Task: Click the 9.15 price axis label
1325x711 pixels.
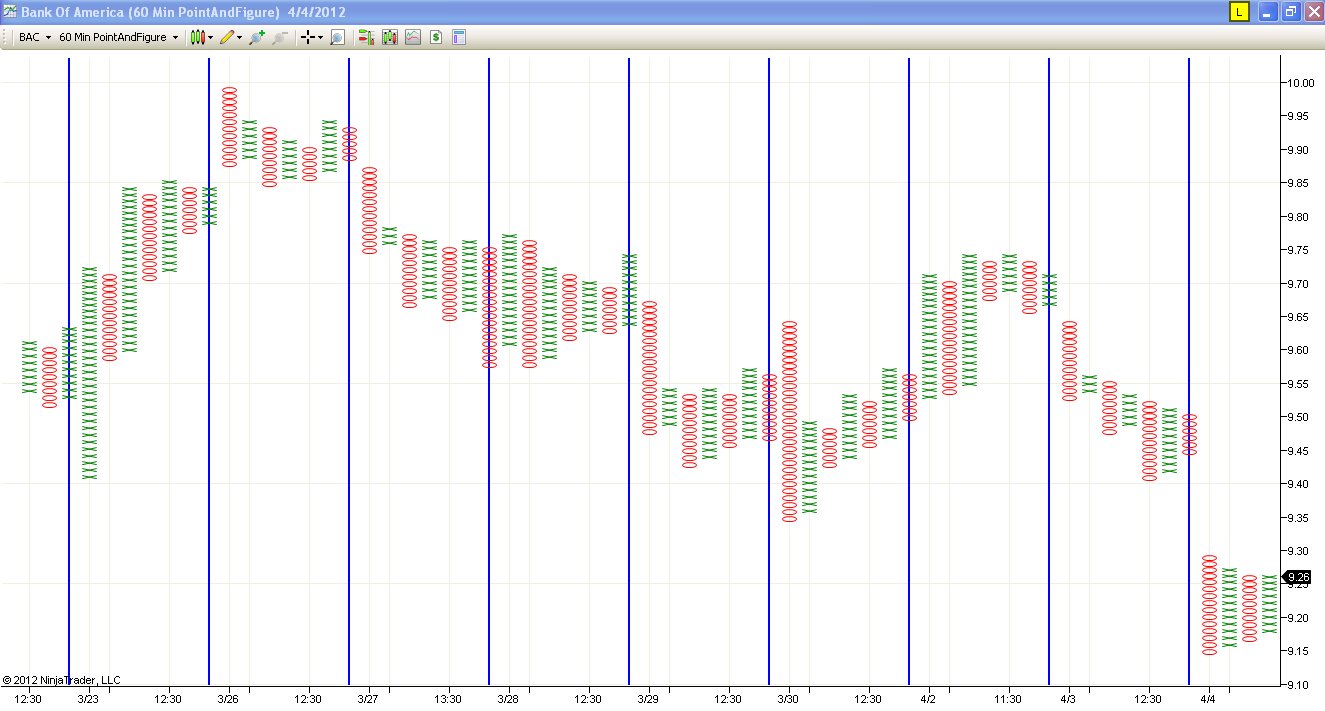Action: tap(1299, 652)
